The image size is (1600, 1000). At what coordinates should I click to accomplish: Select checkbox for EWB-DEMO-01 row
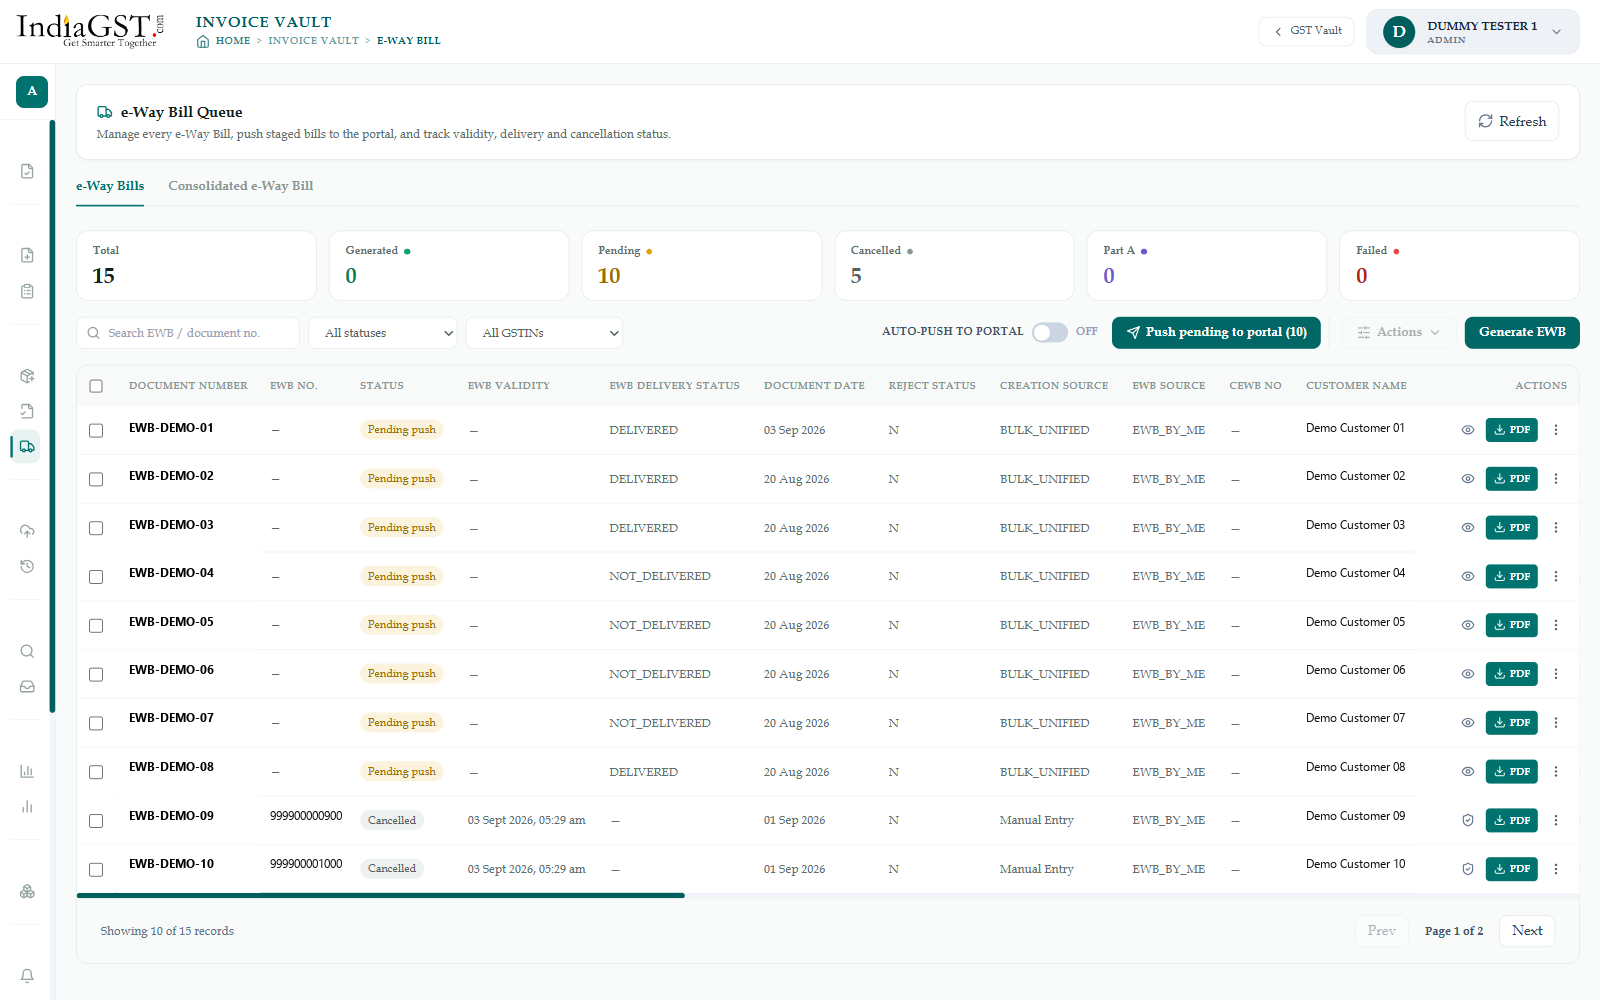coord(96,430)
